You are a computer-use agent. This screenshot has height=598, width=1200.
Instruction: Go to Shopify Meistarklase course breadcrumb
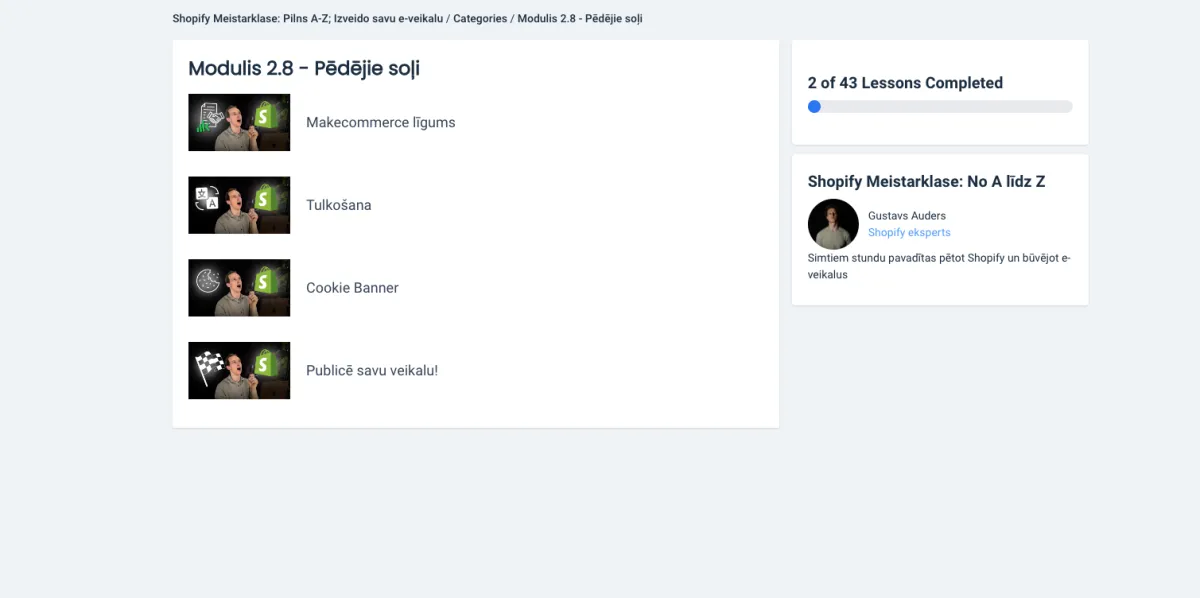tap(307, 19)
